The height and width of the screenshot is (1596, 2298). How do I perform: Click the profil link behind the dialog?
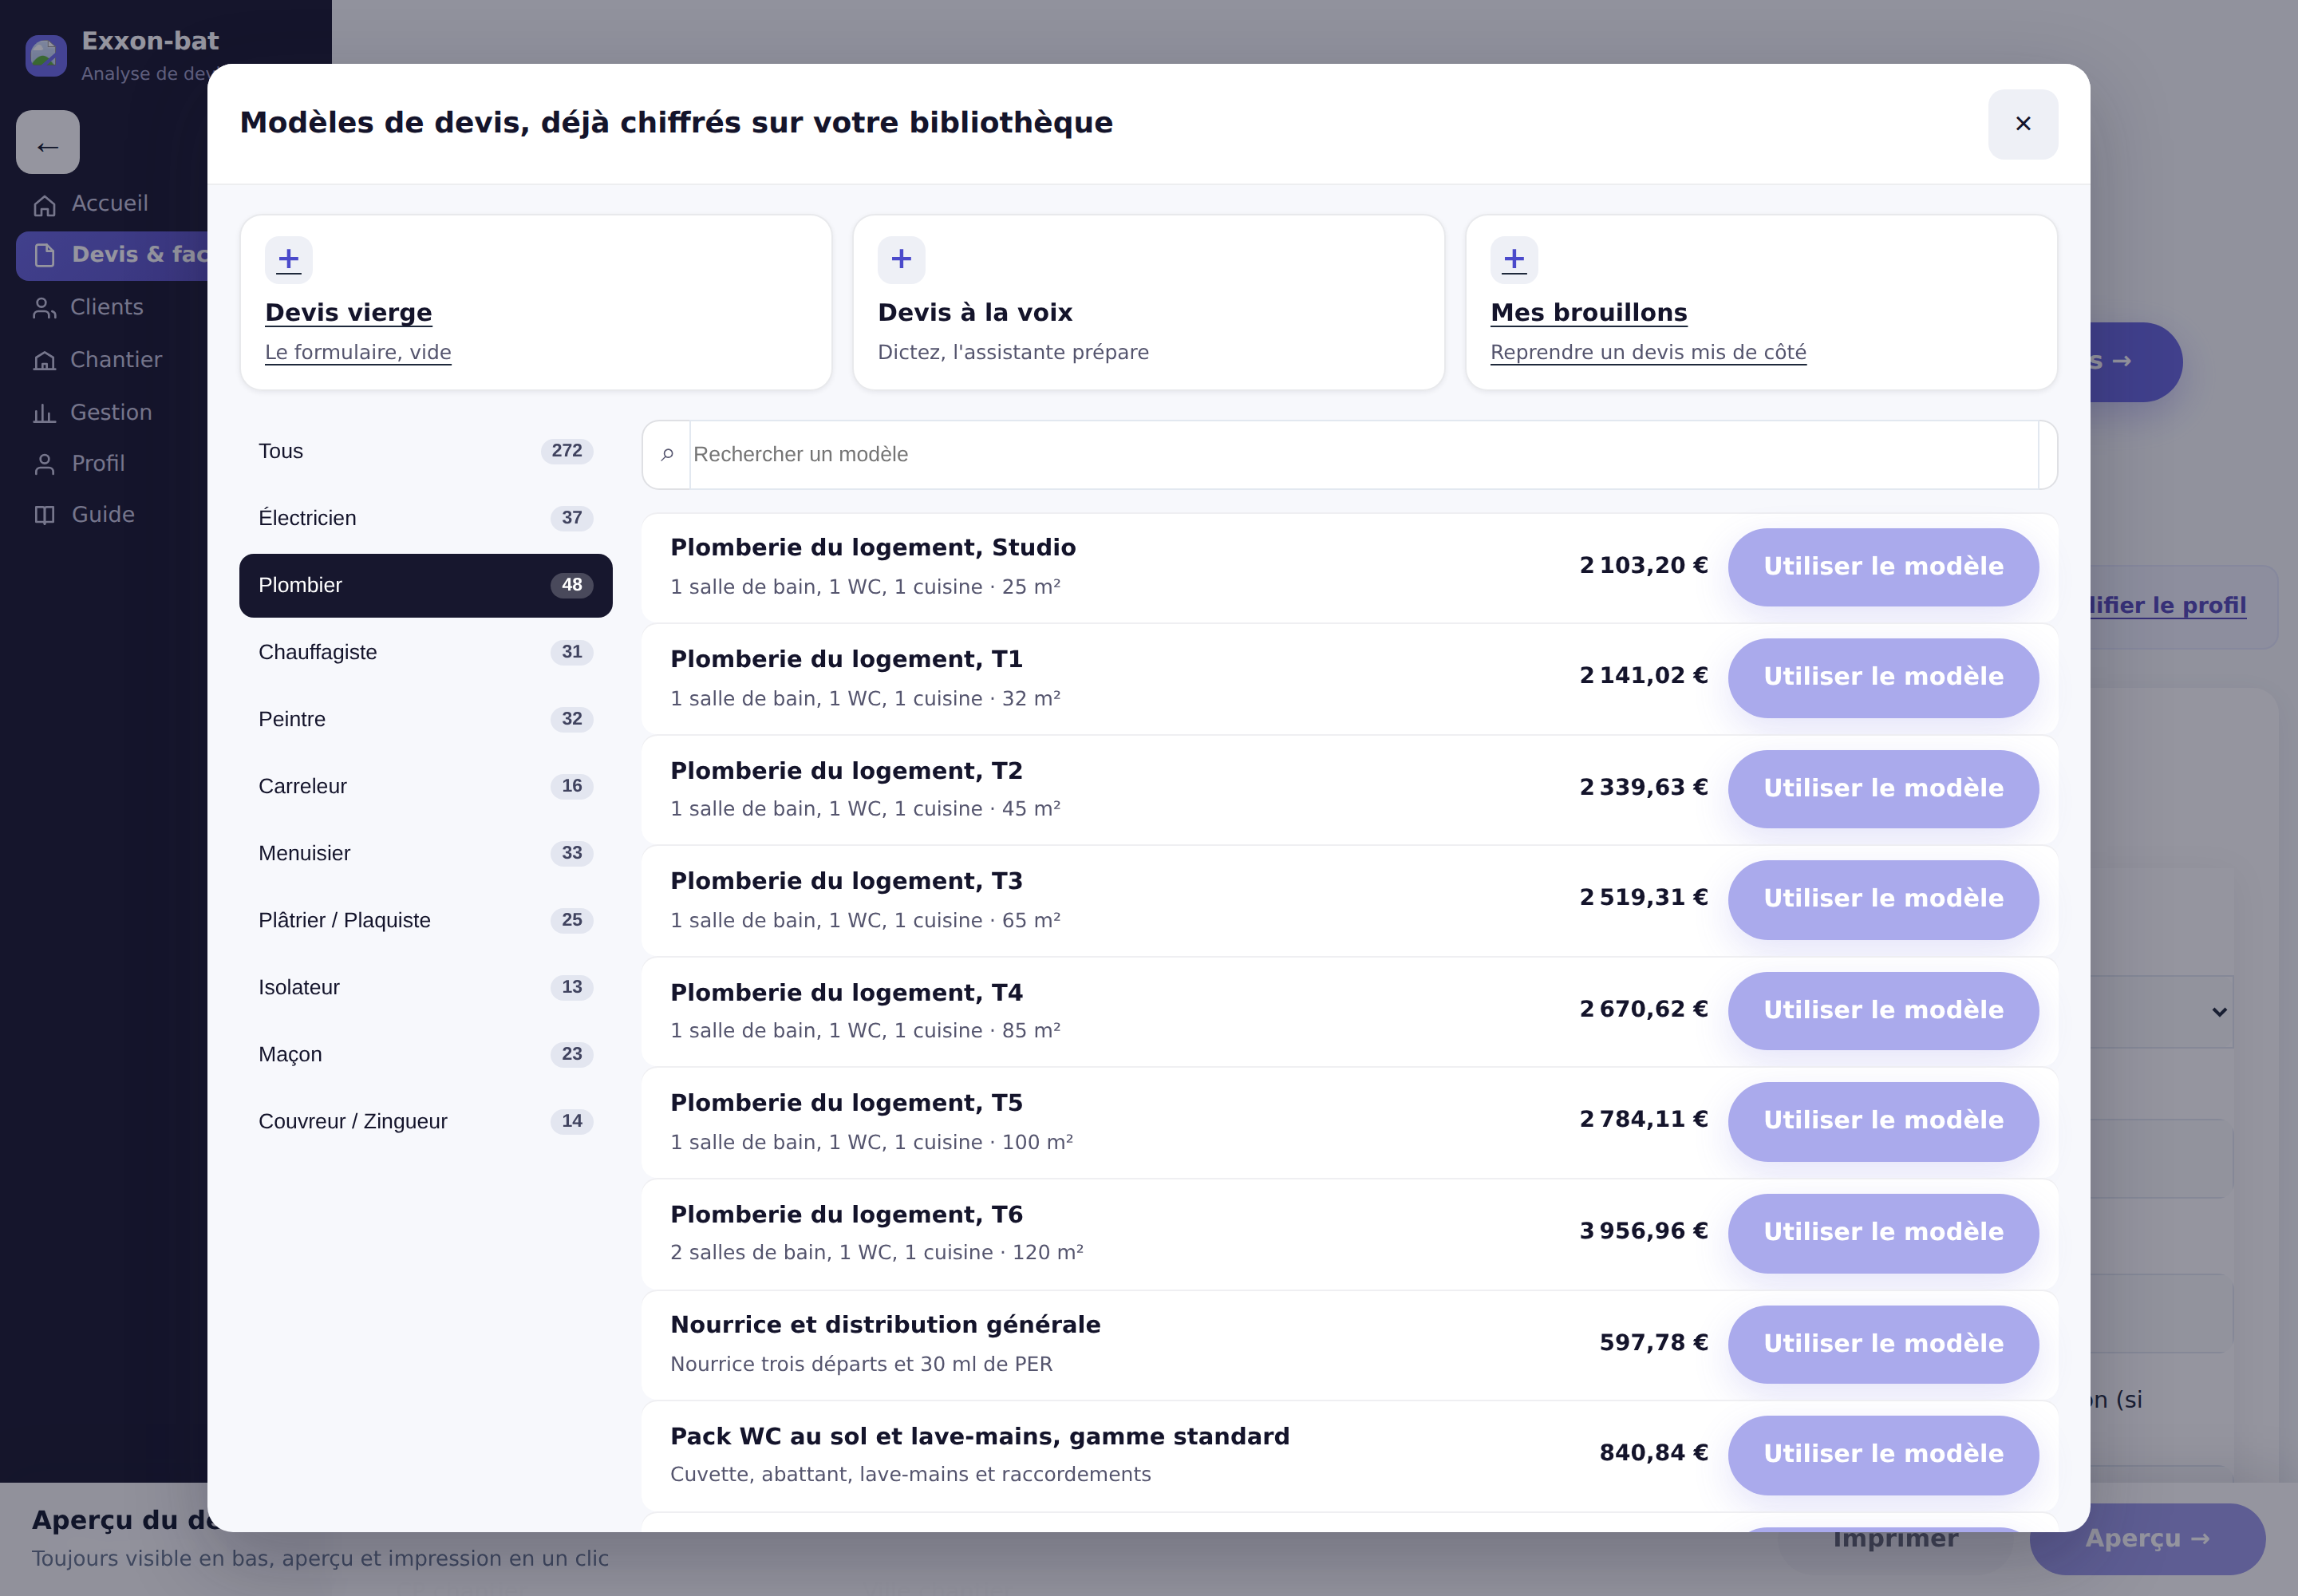click(x=2168, y=606)
